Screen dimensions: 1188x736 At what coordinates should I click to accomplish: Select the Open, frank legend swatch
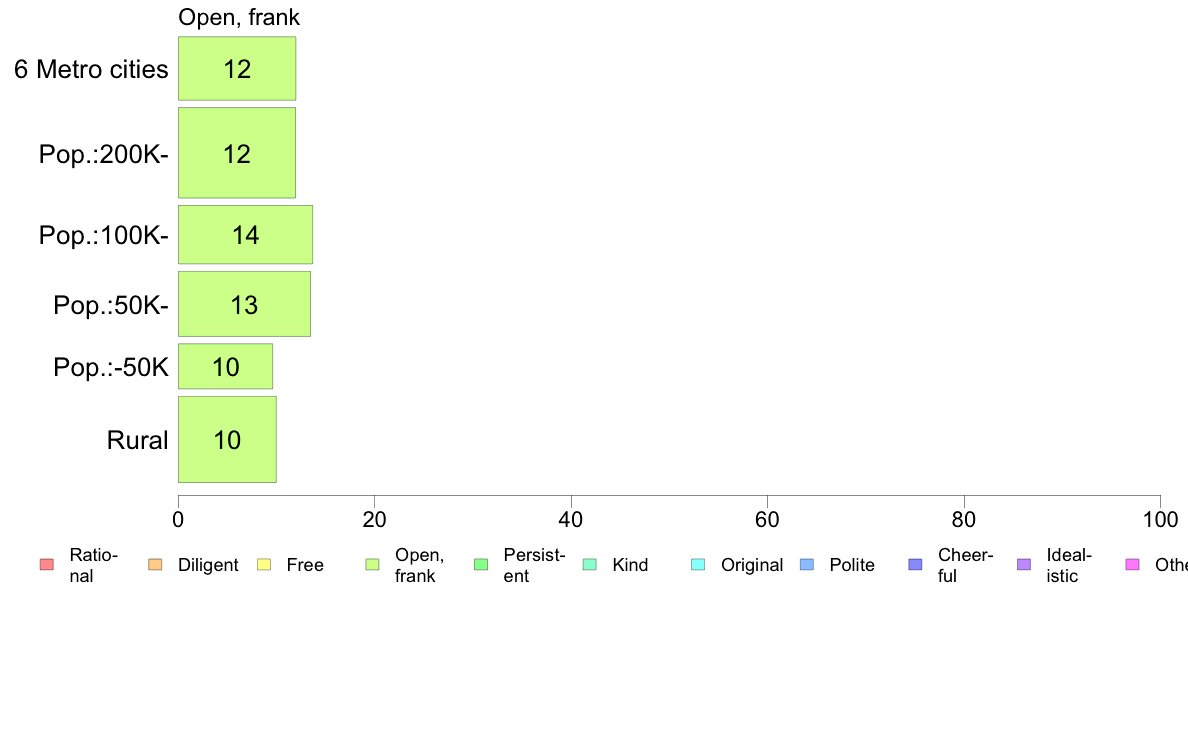click(372, 565)
